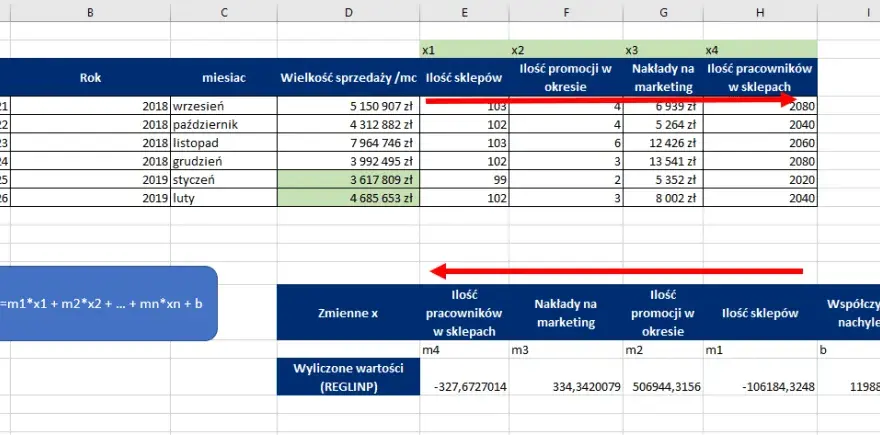Click the green cell 3 617 809 zł
880x435 pixels.
(349, 180)
